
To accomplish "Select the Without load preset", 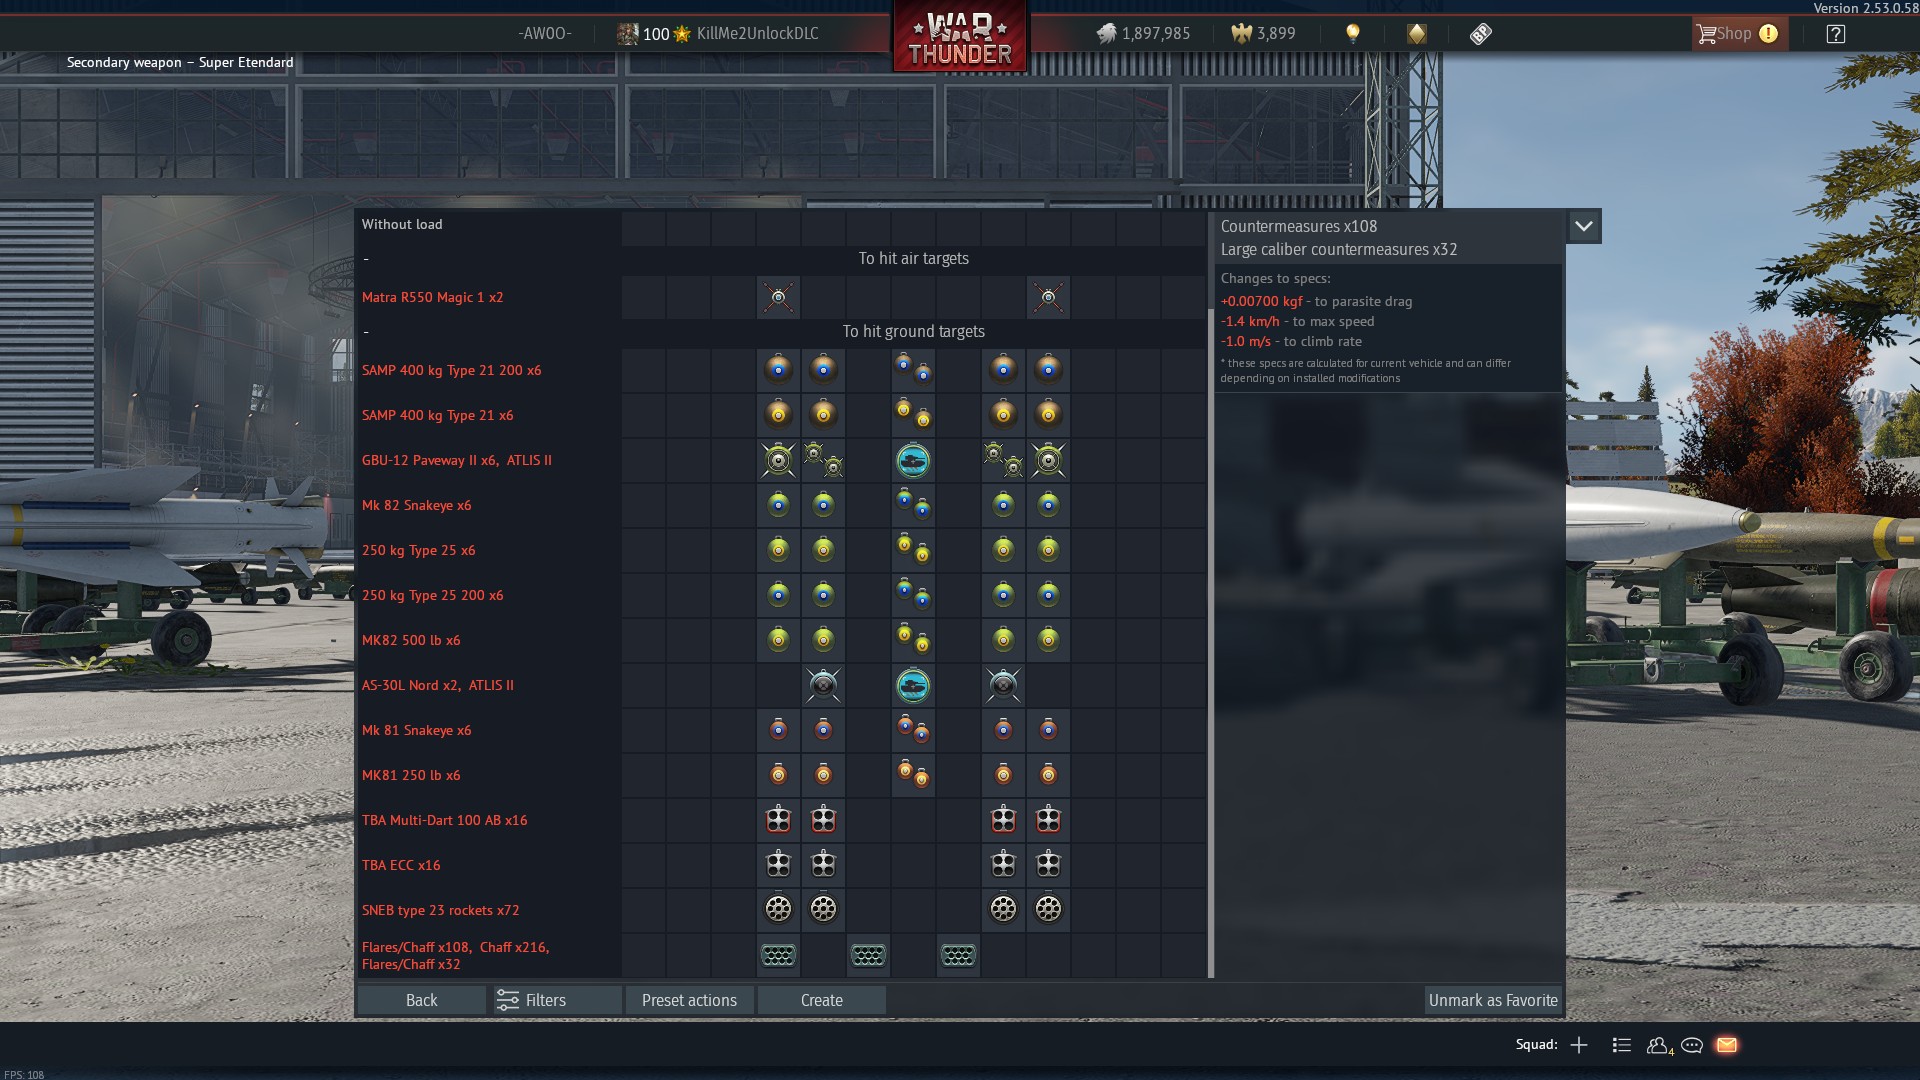I will point(402,224).
